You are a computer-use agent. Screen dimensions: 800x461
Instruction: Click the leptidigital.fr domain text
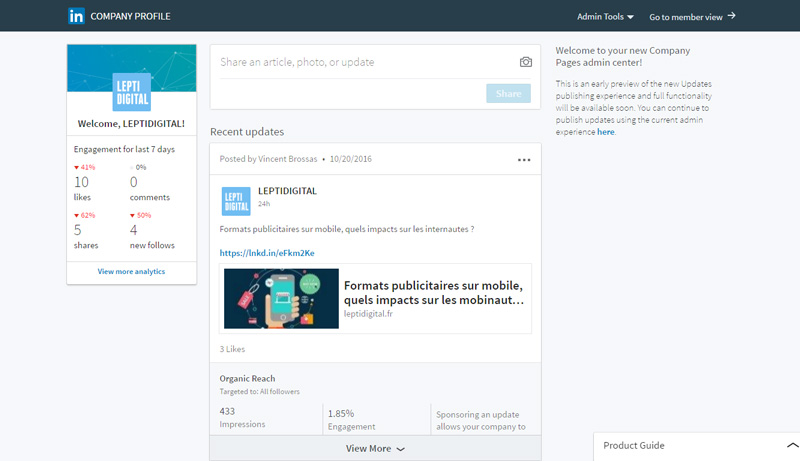pos(368,314)
